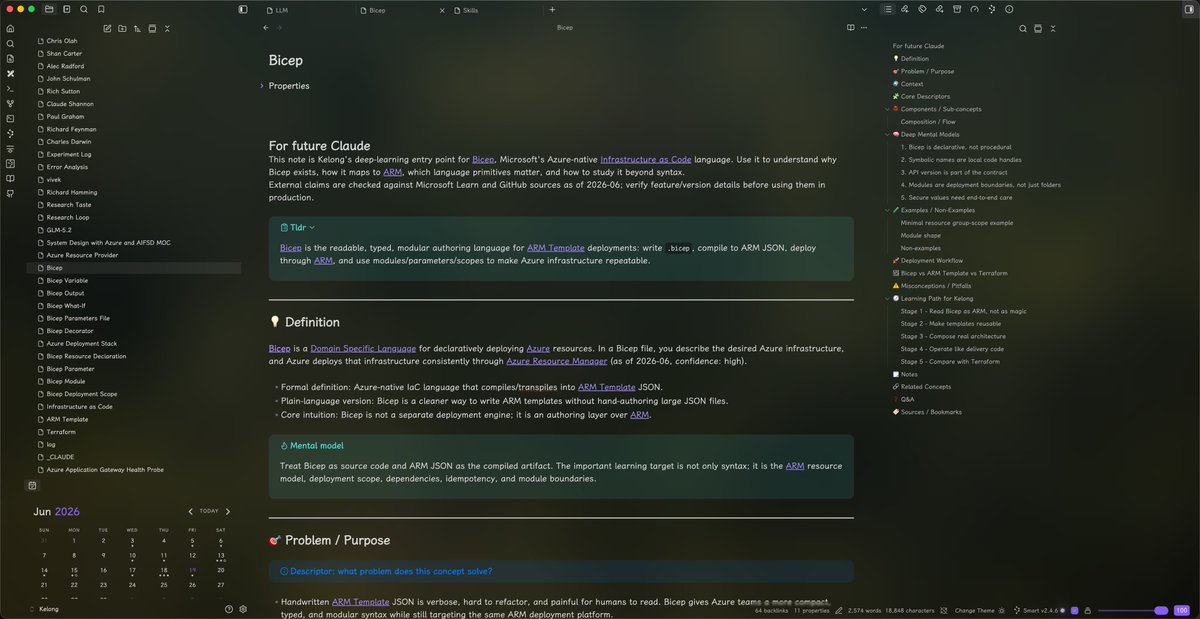Screen dimensions: 1200x619
Task: Open graph/branch icon in left ribbon
Action: point(10,104)
